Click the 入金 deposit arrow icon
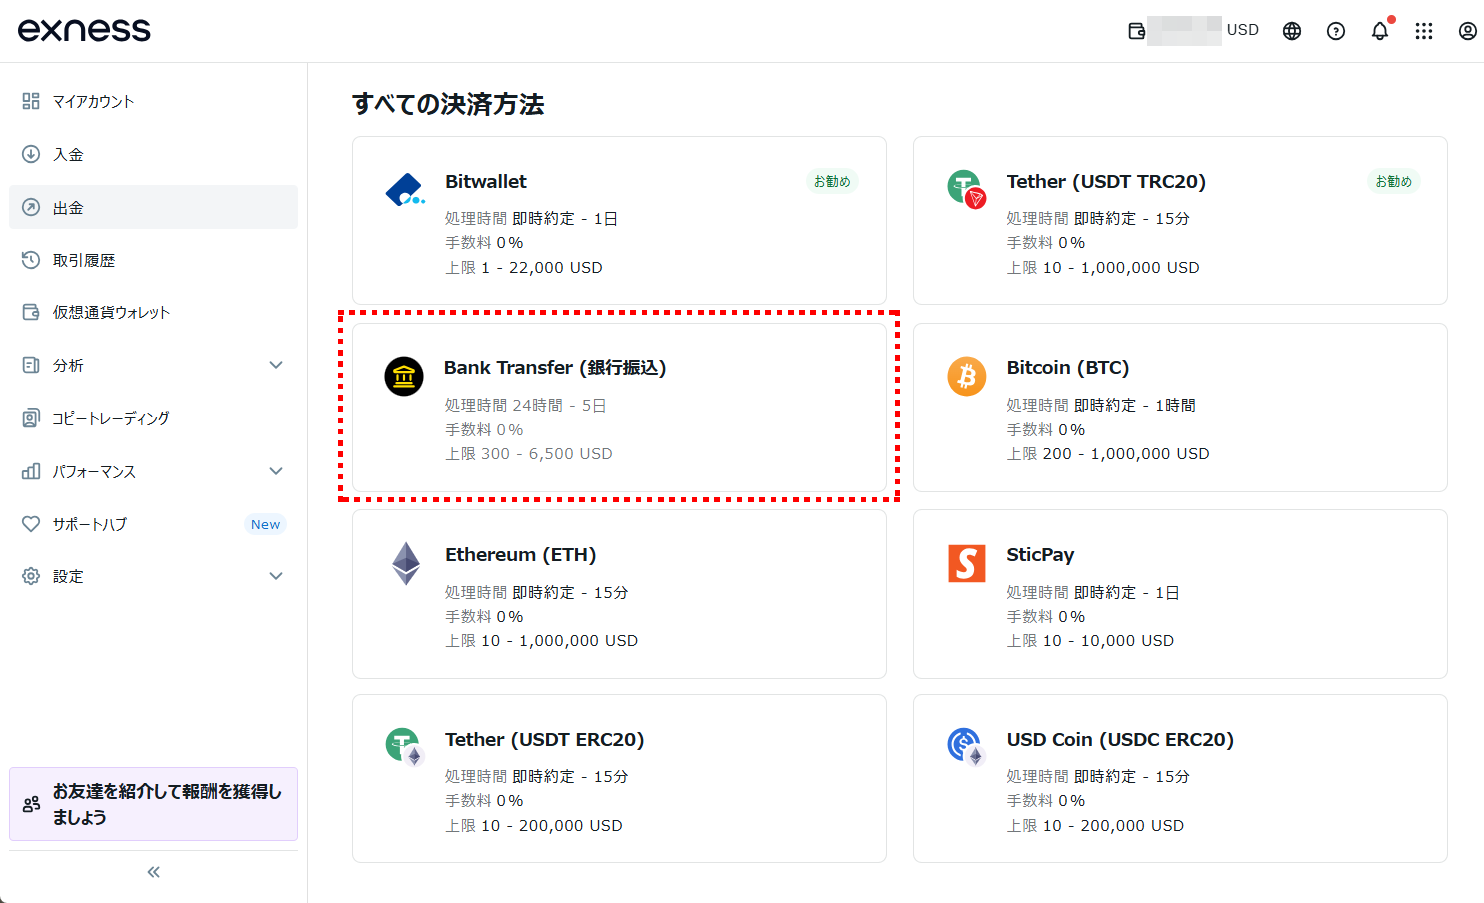The width and height of the screenshot is (1484, 903). point(31,154)
